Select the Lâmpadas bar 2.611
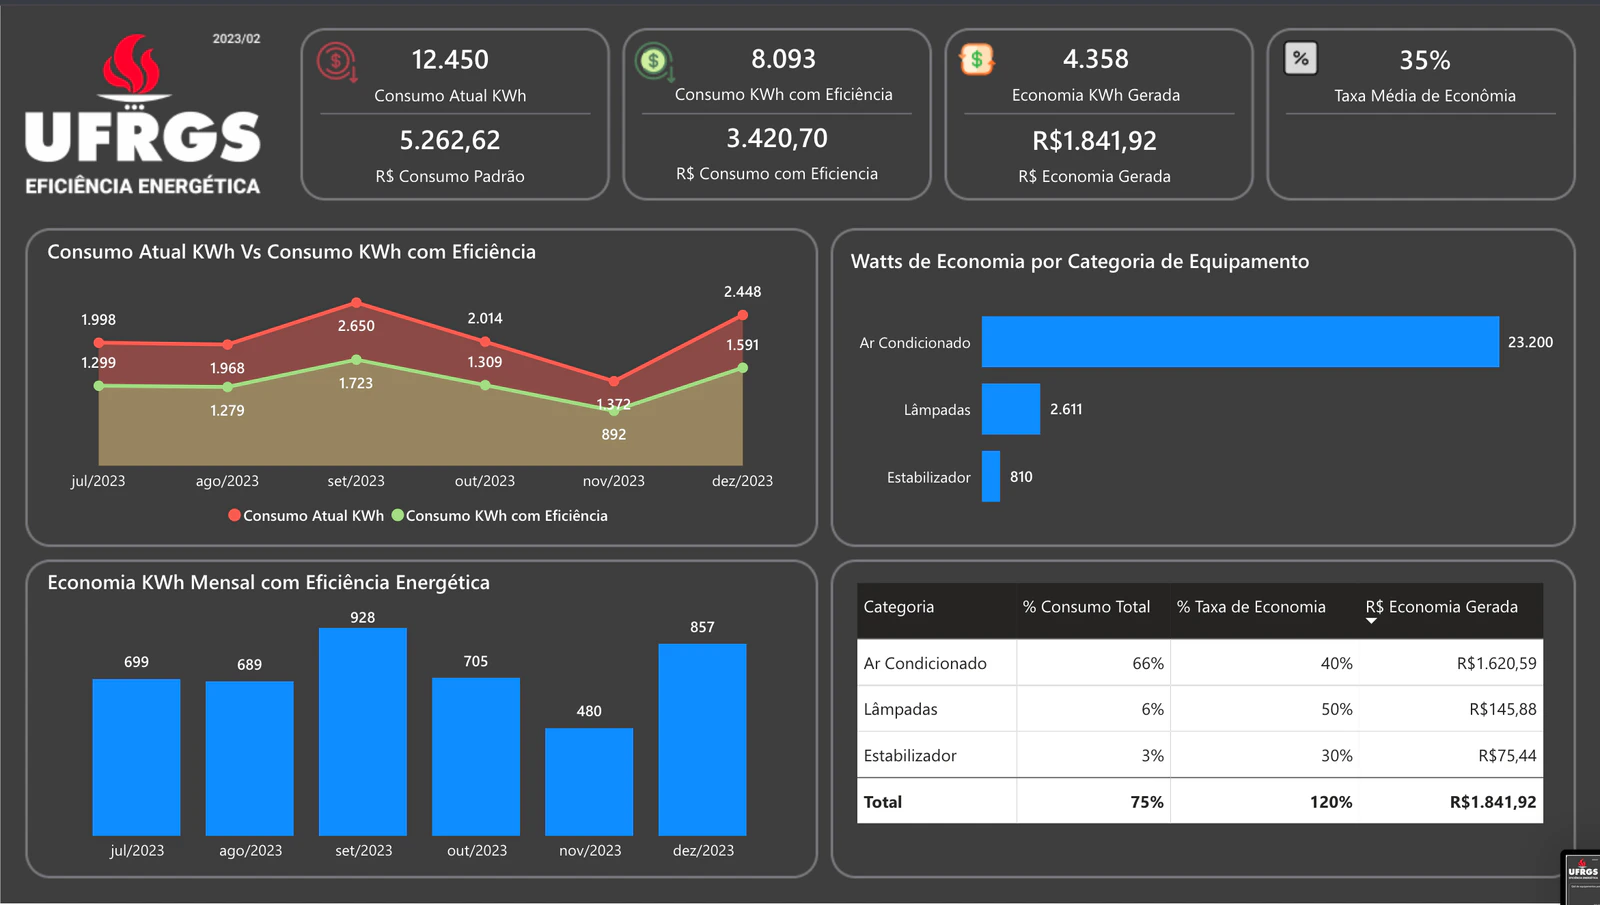This screenshot has height=905, width=1600. pos(1011,409)
